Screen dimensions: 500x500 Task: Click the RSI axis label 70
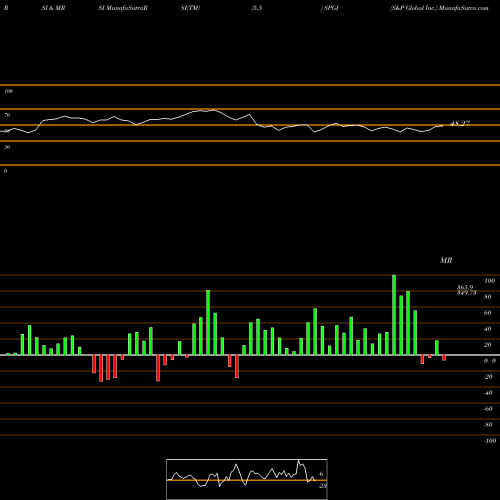(7, 115)
